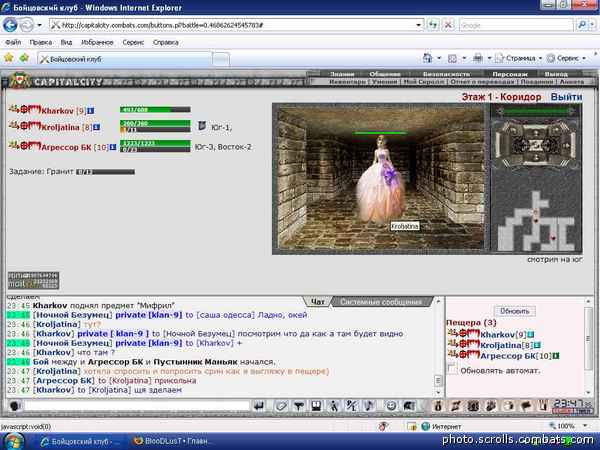Click the Безопасность menu item
Image resolution: width=600 pixels, height=450 pixels.
click(x=446, y=74)
